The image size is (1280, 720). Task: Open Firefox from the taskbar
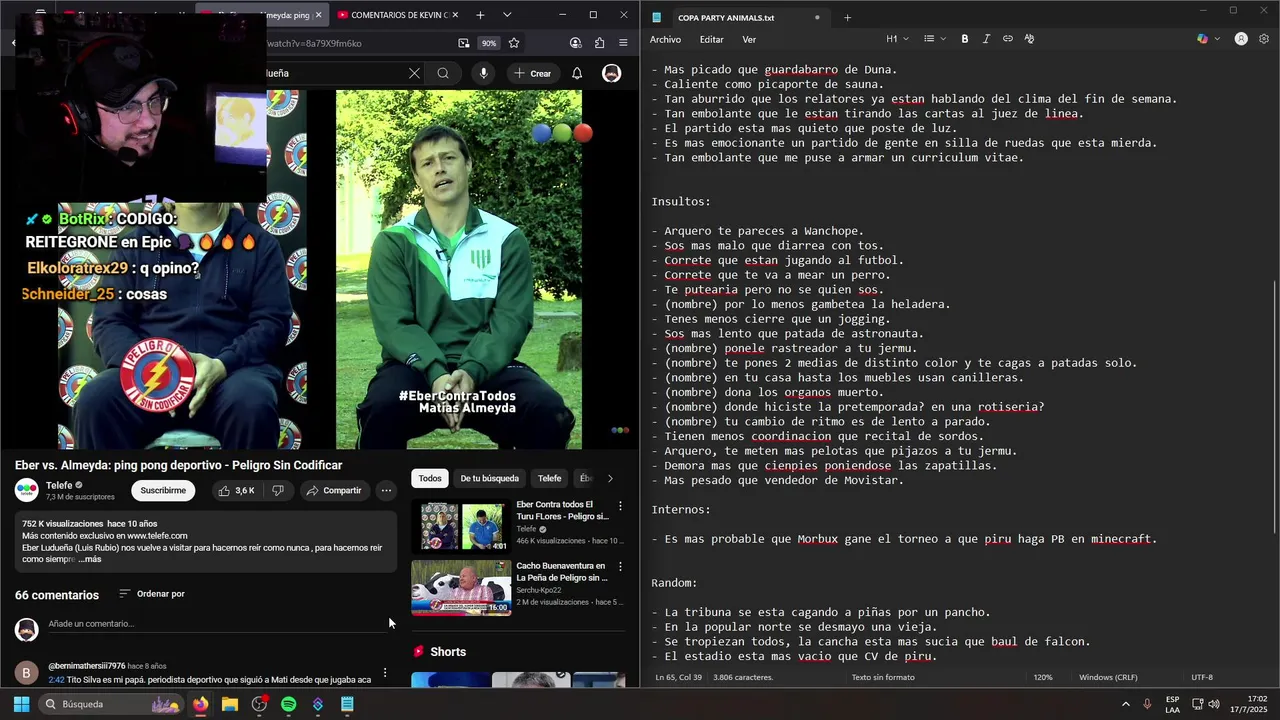pos(201,704)
